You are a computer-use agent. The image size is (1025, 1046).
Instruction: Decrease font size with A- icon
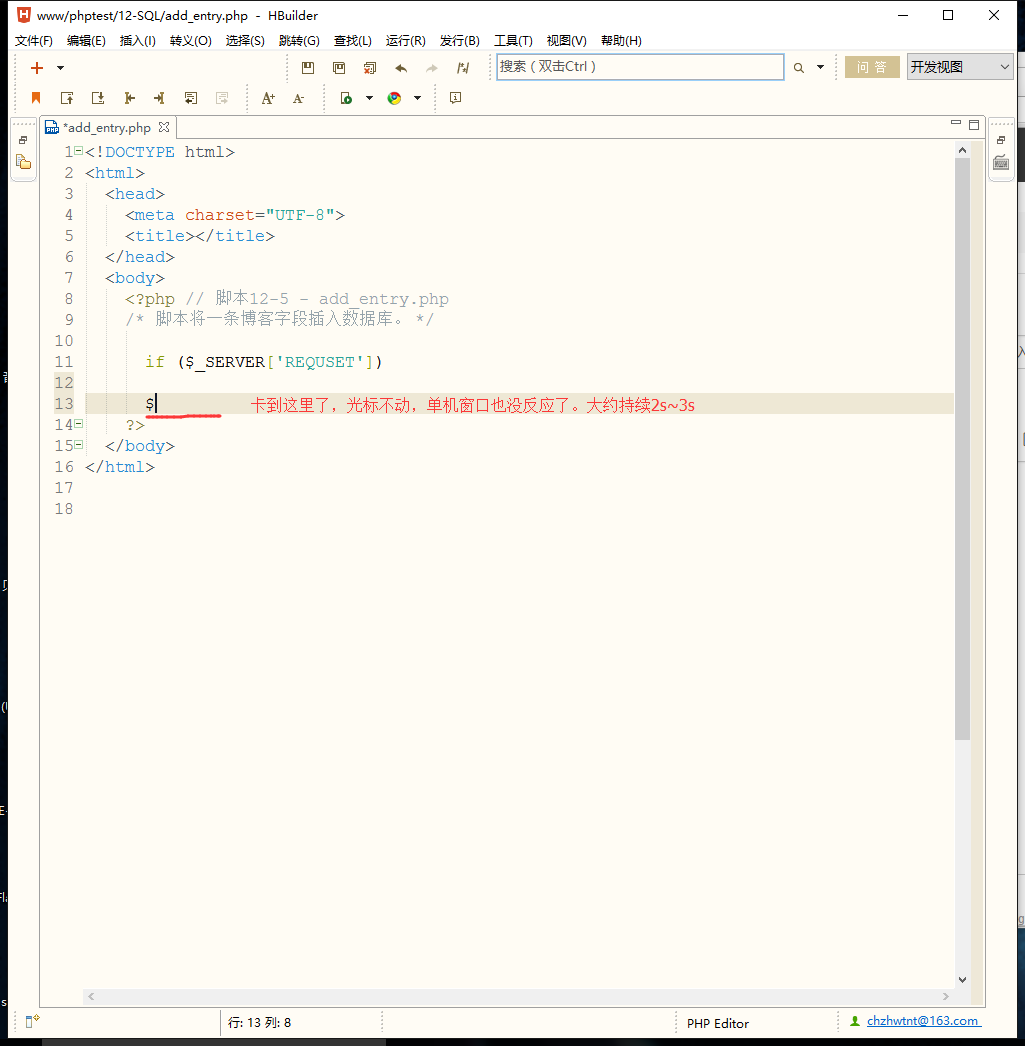coord(298,98)
